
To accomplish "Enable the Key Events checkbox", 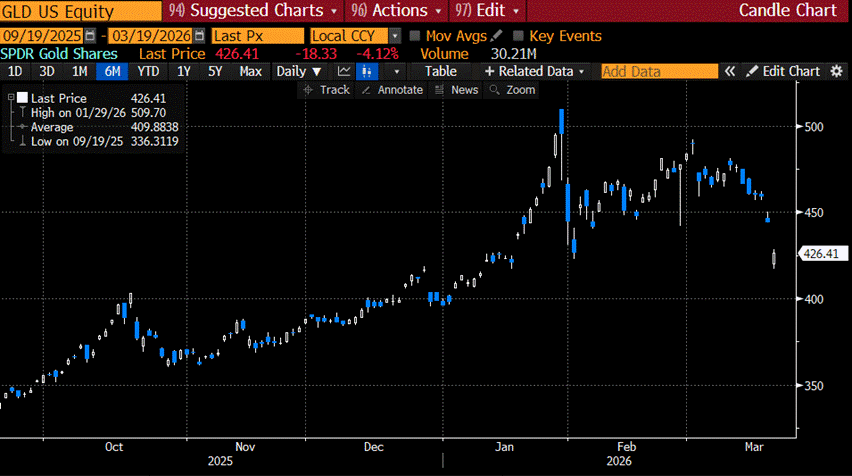I will (517, 36).
